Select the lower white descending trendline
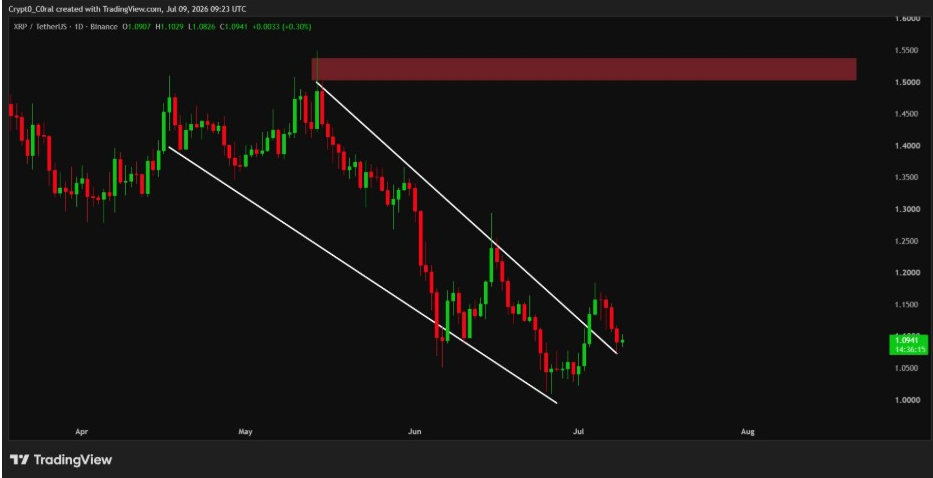Image resolution: width=933 pixels, height=478 pixels. pos(363,275)
